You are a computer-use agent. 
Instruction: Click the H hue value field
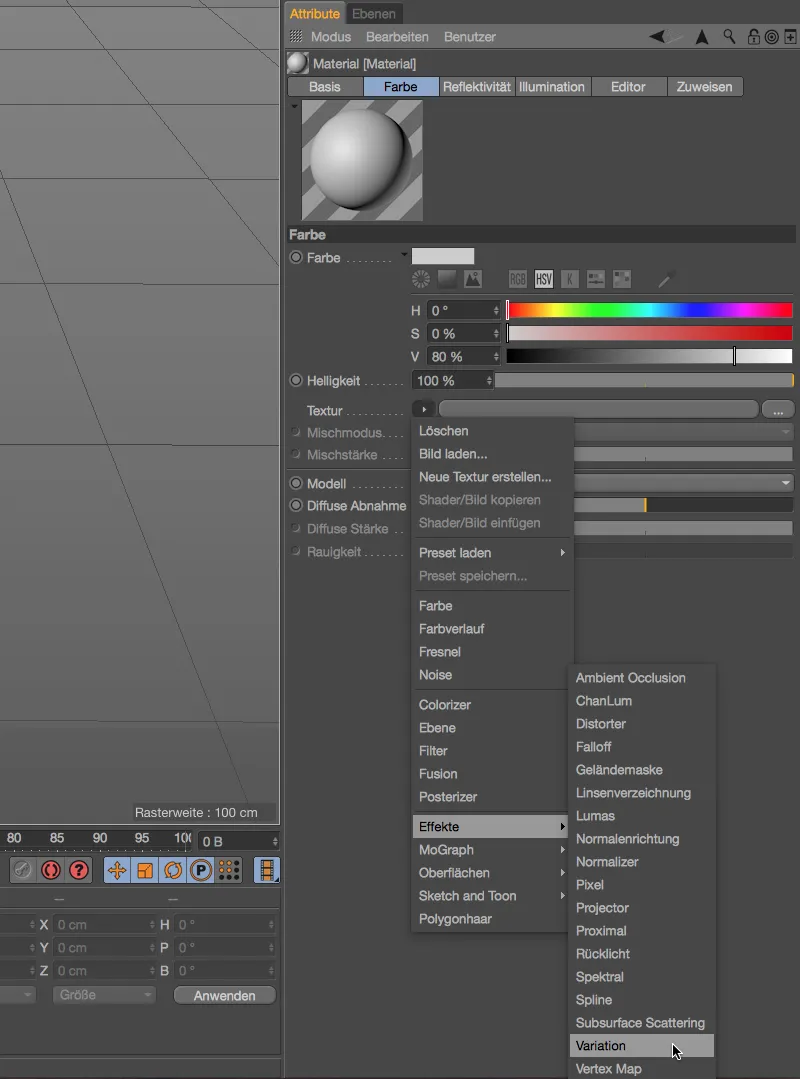pyautogui.click(x=463, y=310)
